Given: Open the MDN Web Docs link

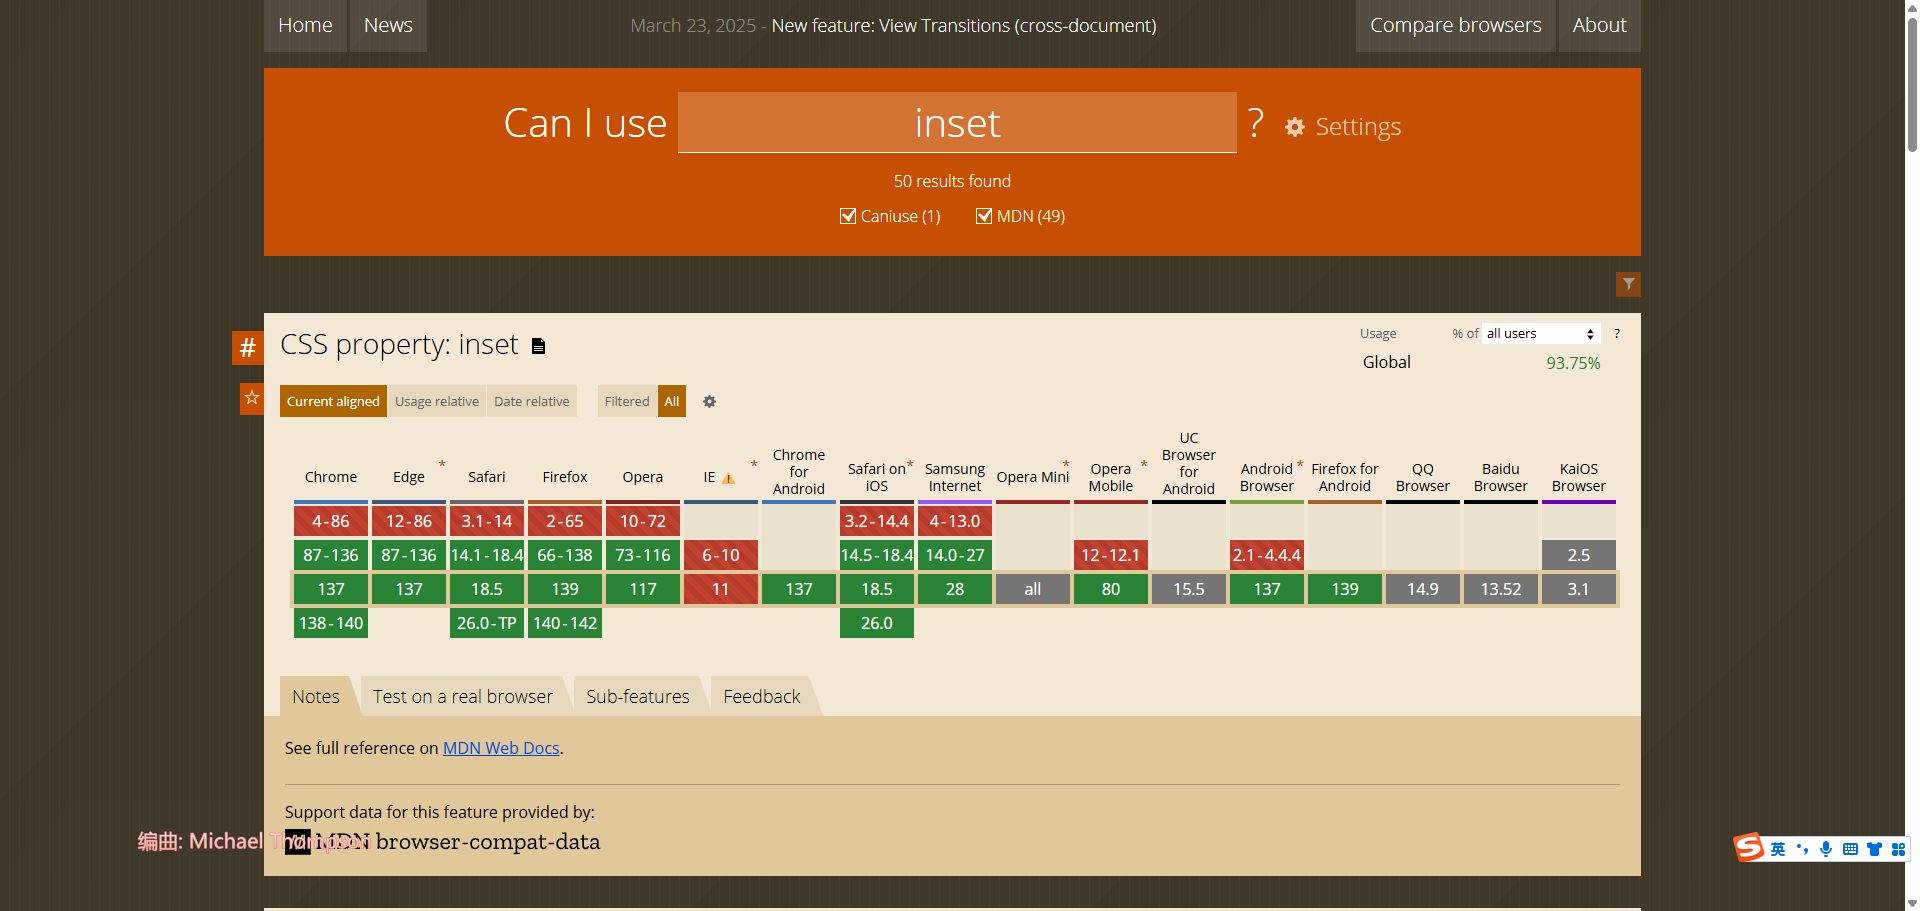Looking at the screenshot, I should click(x=501, y=748).
